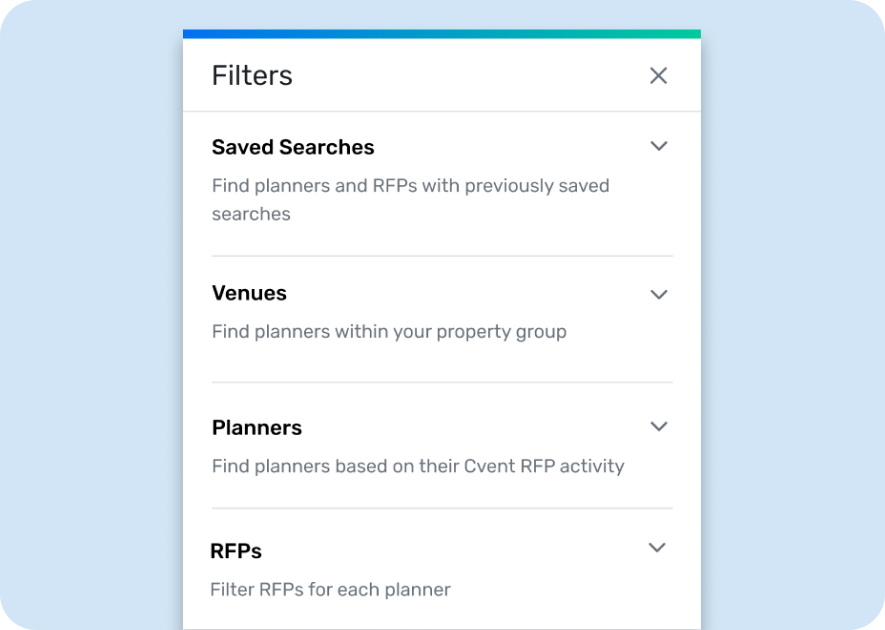This screenshot has height=630, width=885.
Task: Click the 'Find planners and RFPs with previously saved searches' text
Action: [410, 200]
